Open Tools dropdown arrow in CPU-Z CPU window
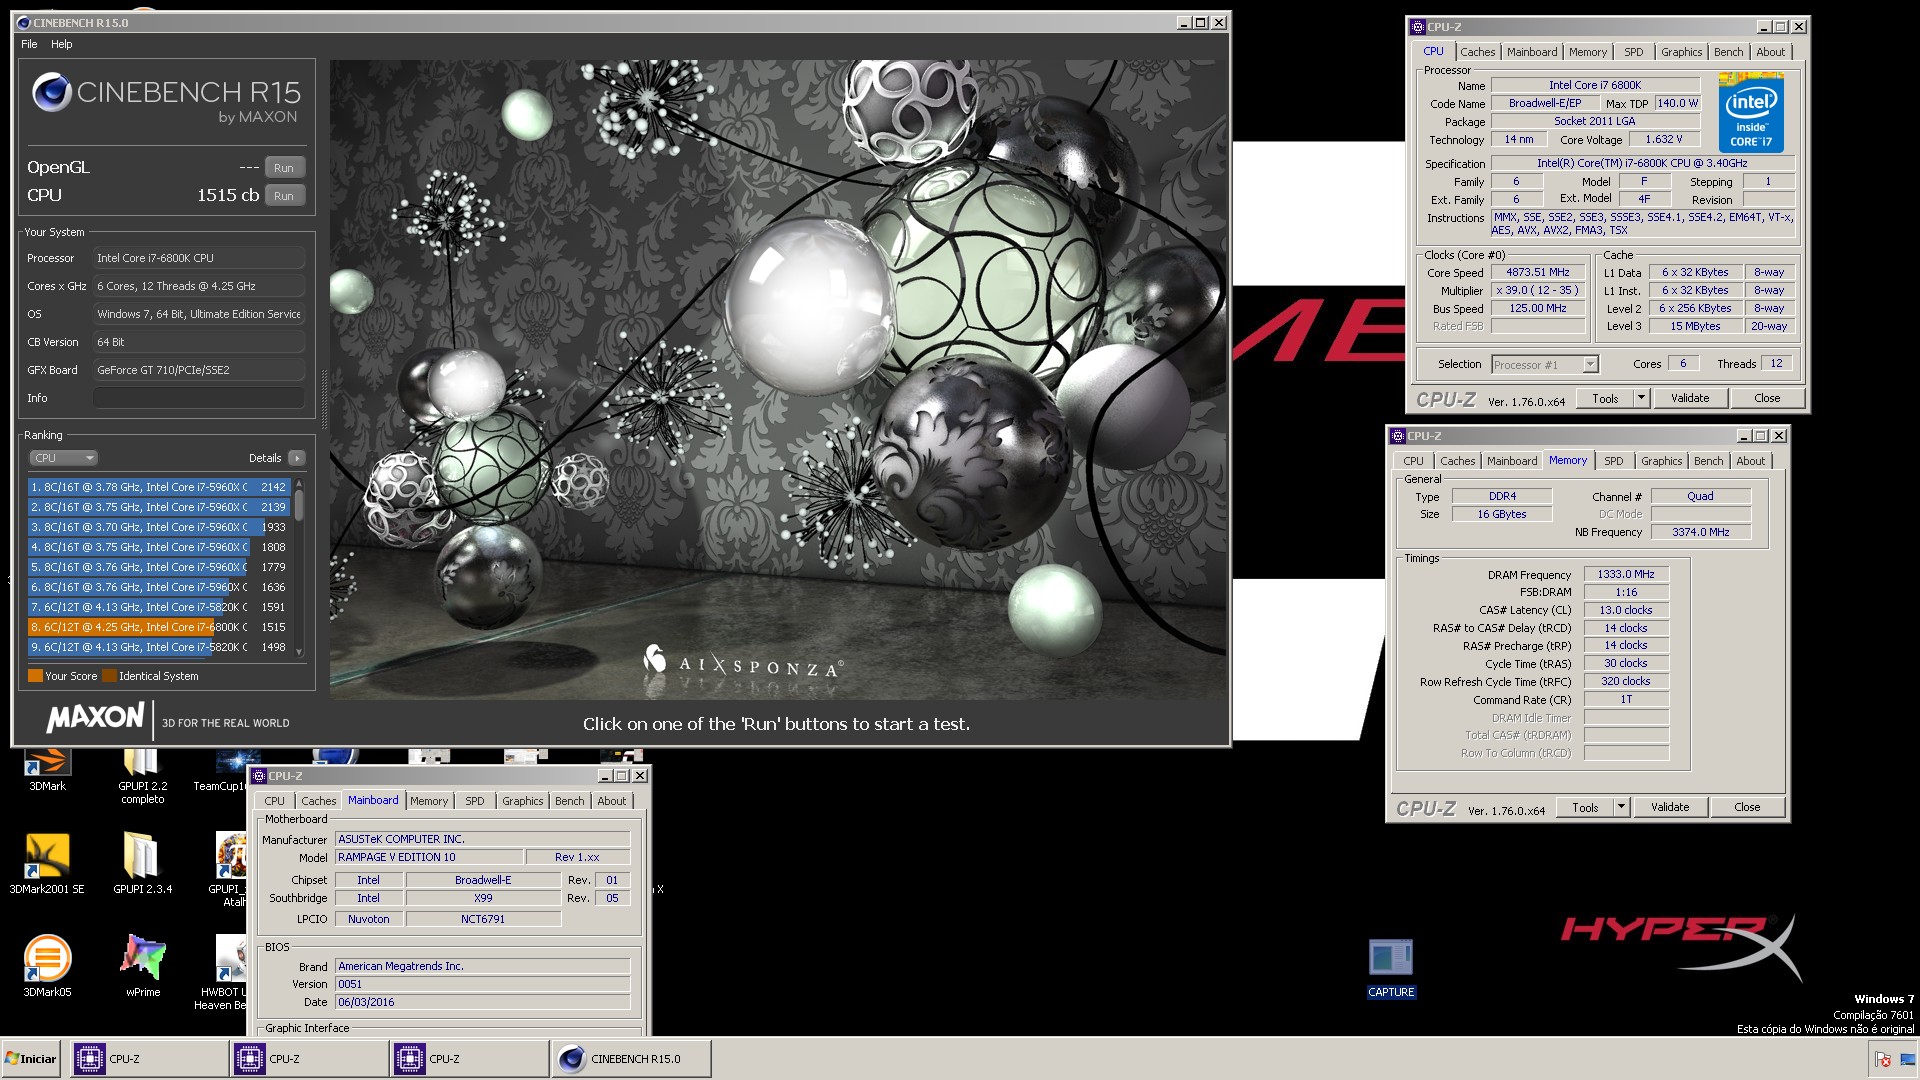 pyautogui.click(x=1641, y=398)
